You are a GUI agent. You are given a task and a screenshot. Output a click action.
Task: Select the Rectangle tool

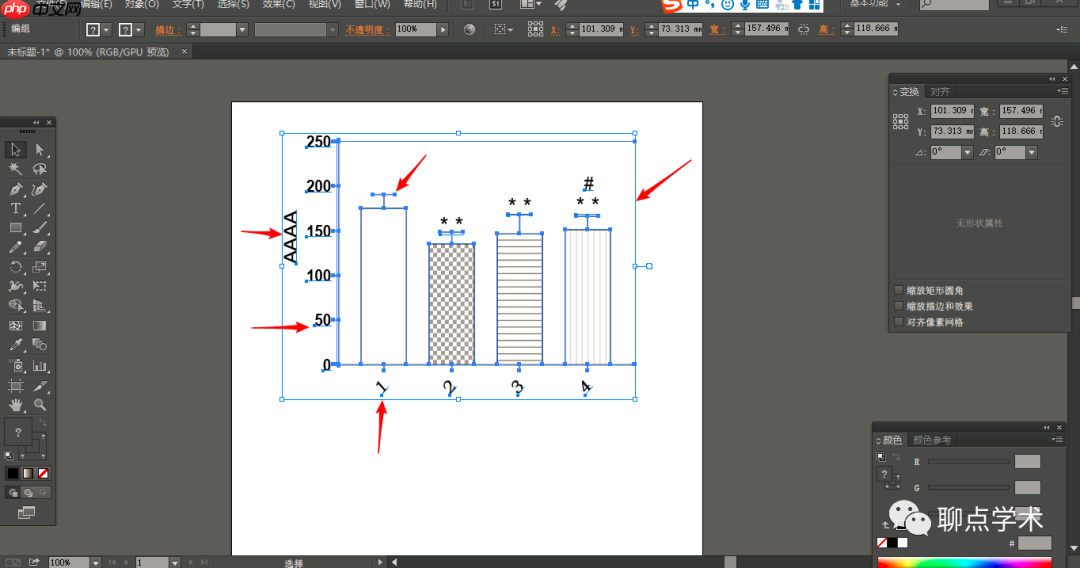tap(16, 228)
